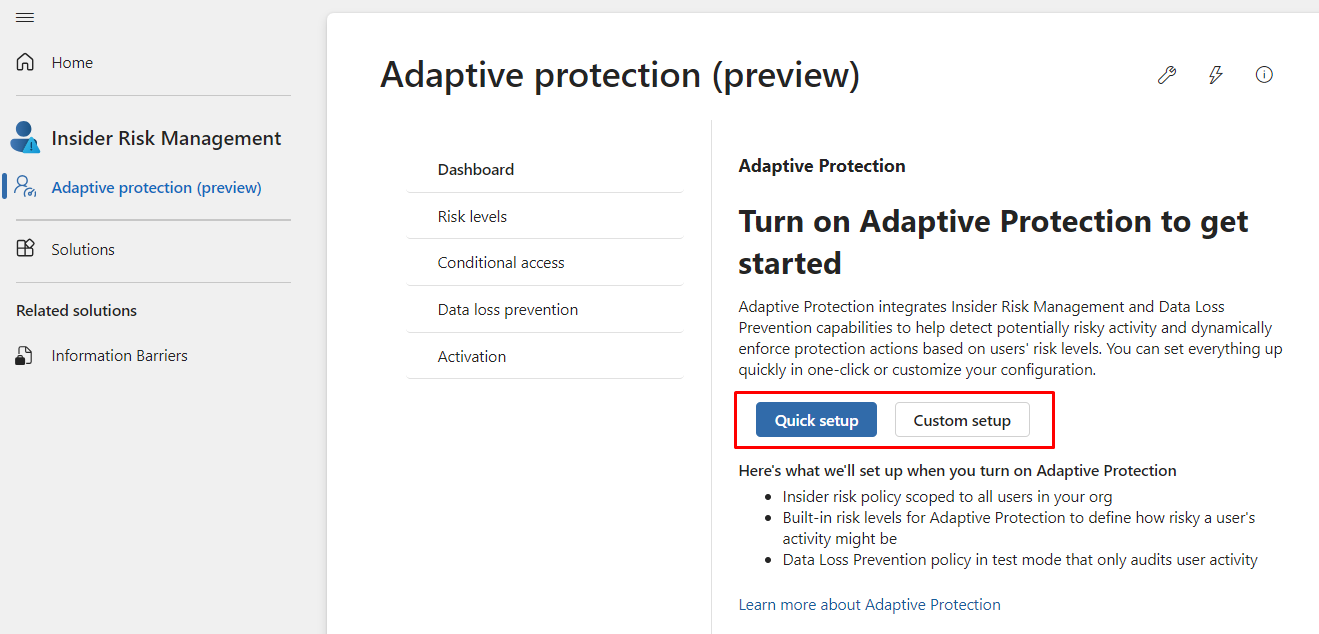Click the Insider Risk Management icon
Image resolution: width=1319 pixels, height=634 pixels.
(x=25, y=138)
